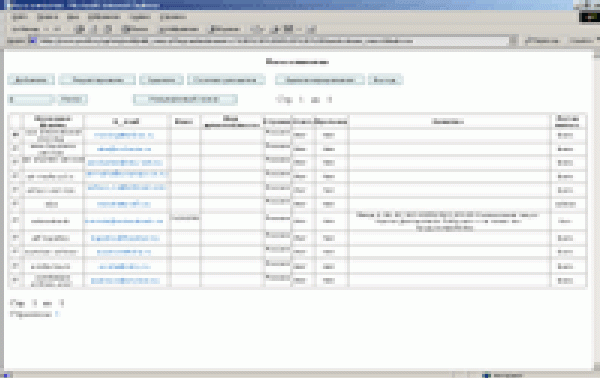The height and width of the screenshot is (378, 600).
Task: Click the last button in the top button row
Action: [x=385, y=80]
